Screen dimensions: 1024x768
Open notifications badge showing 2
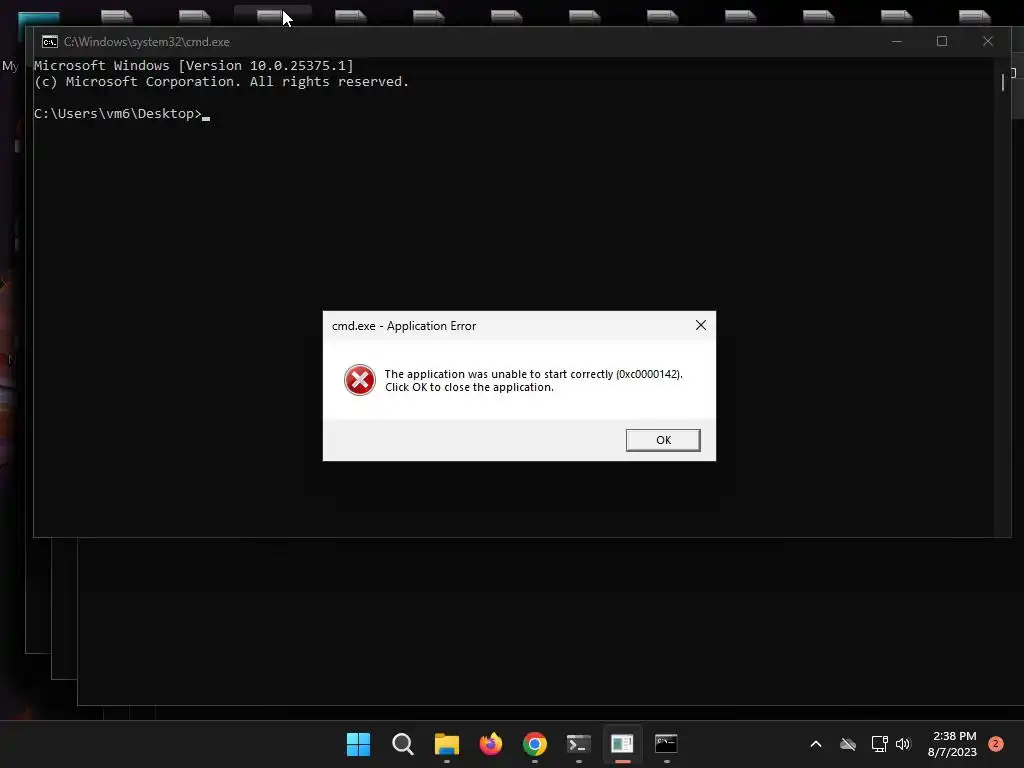(x=996, y=744)
